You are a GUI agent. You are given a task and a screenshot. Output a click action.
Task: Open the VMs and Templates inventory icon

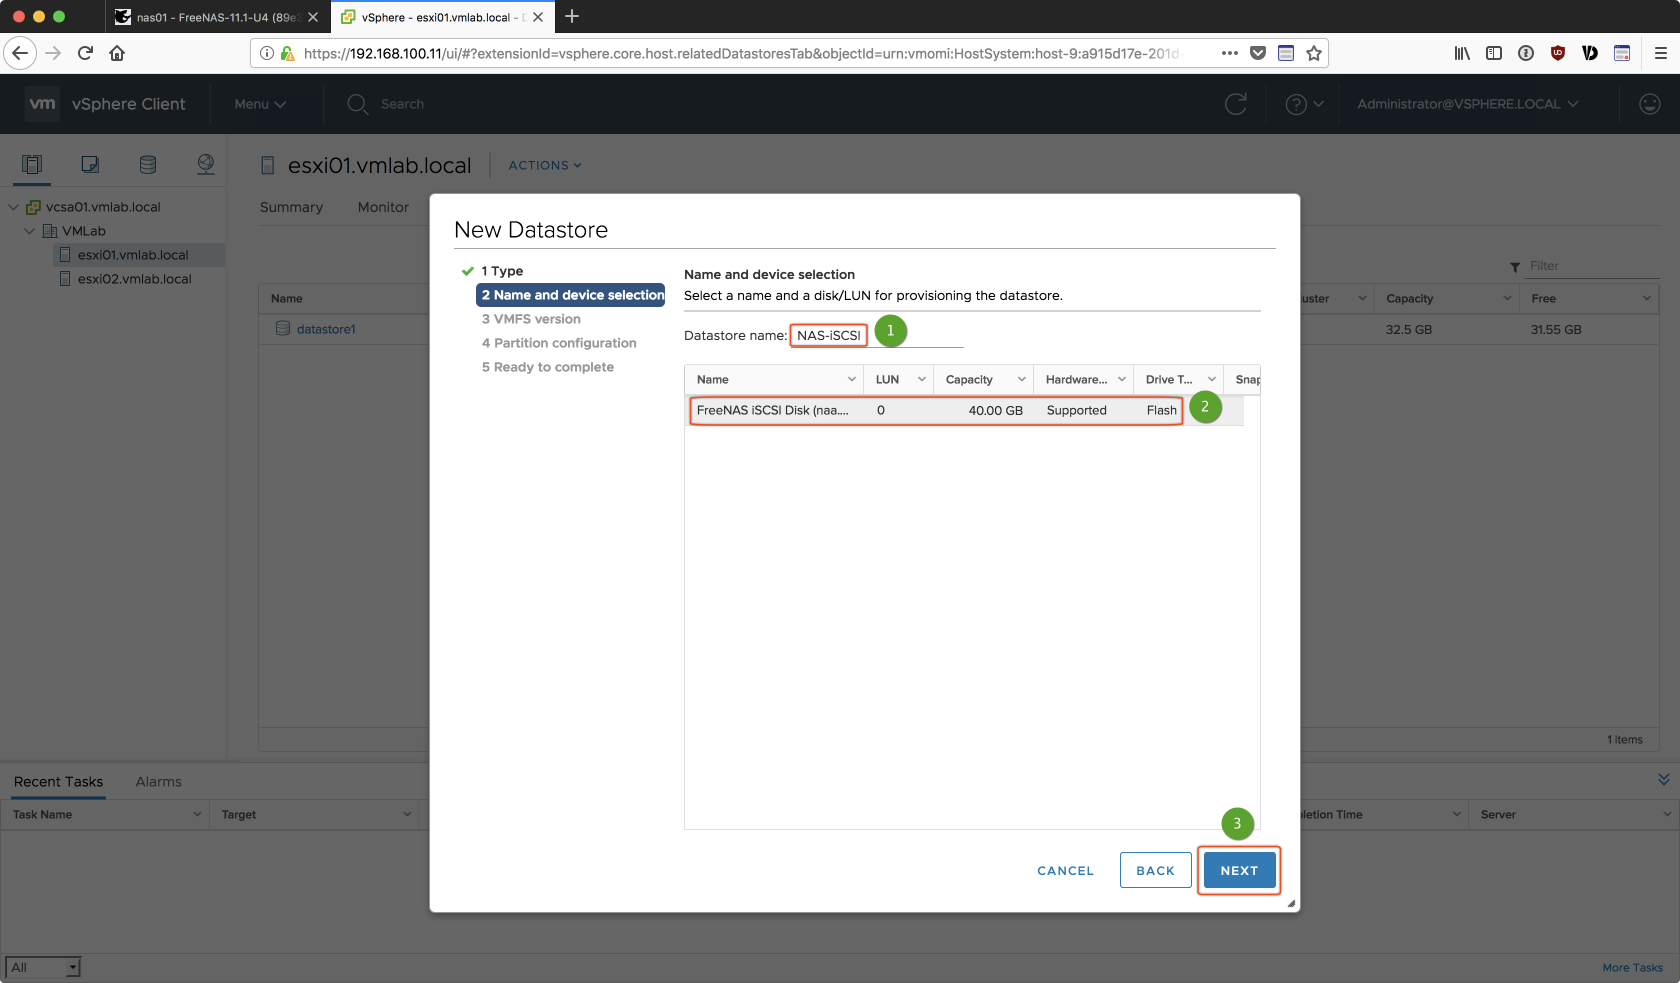(x=90, y=165)
